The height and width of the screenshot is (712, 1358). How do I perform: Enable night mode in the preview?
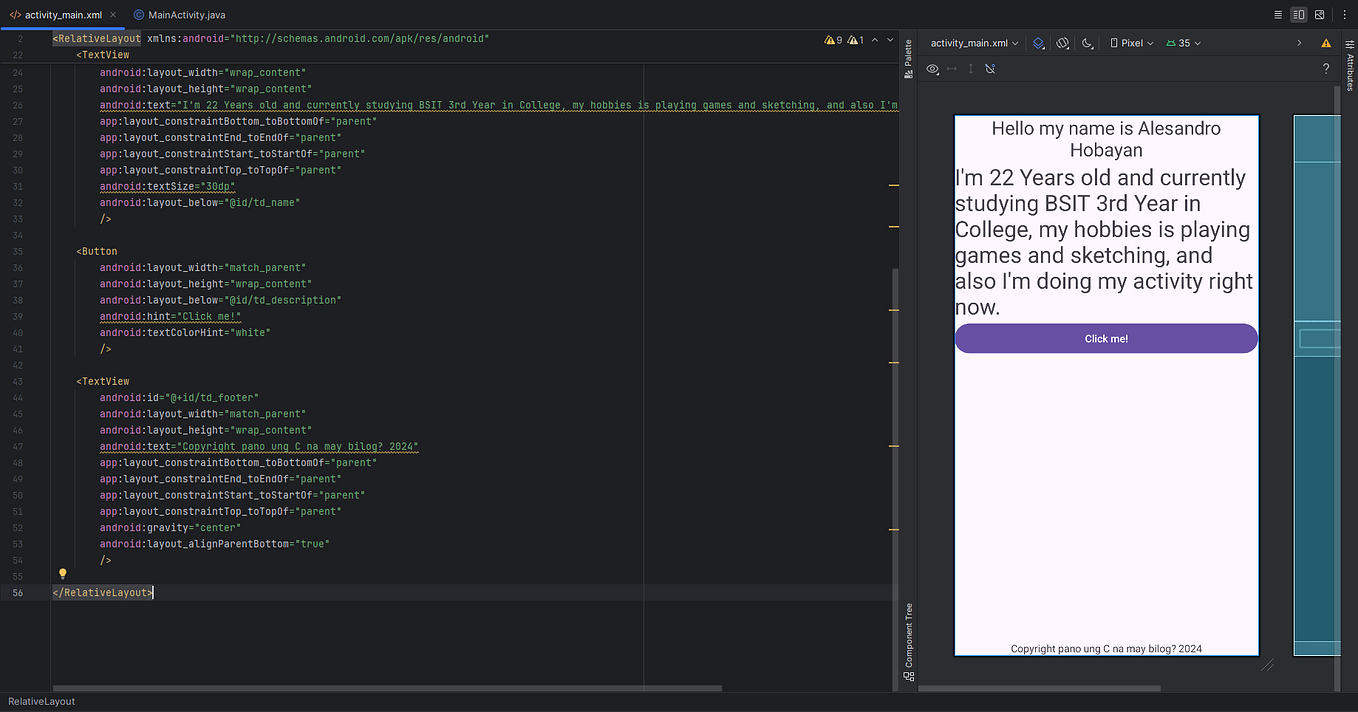[1088, 42]
